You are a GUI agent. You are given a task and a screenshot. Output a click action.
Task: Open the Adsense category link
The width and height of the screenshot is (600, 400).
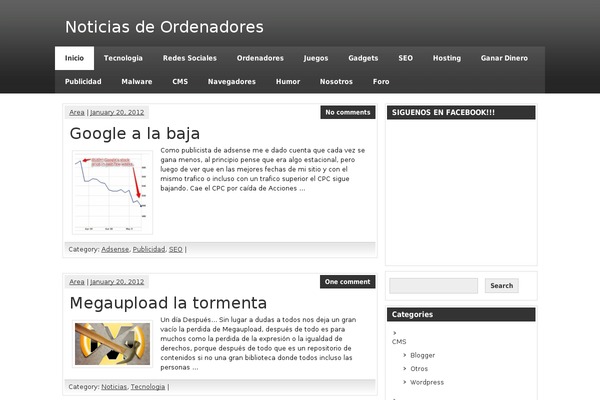(115, 250)
